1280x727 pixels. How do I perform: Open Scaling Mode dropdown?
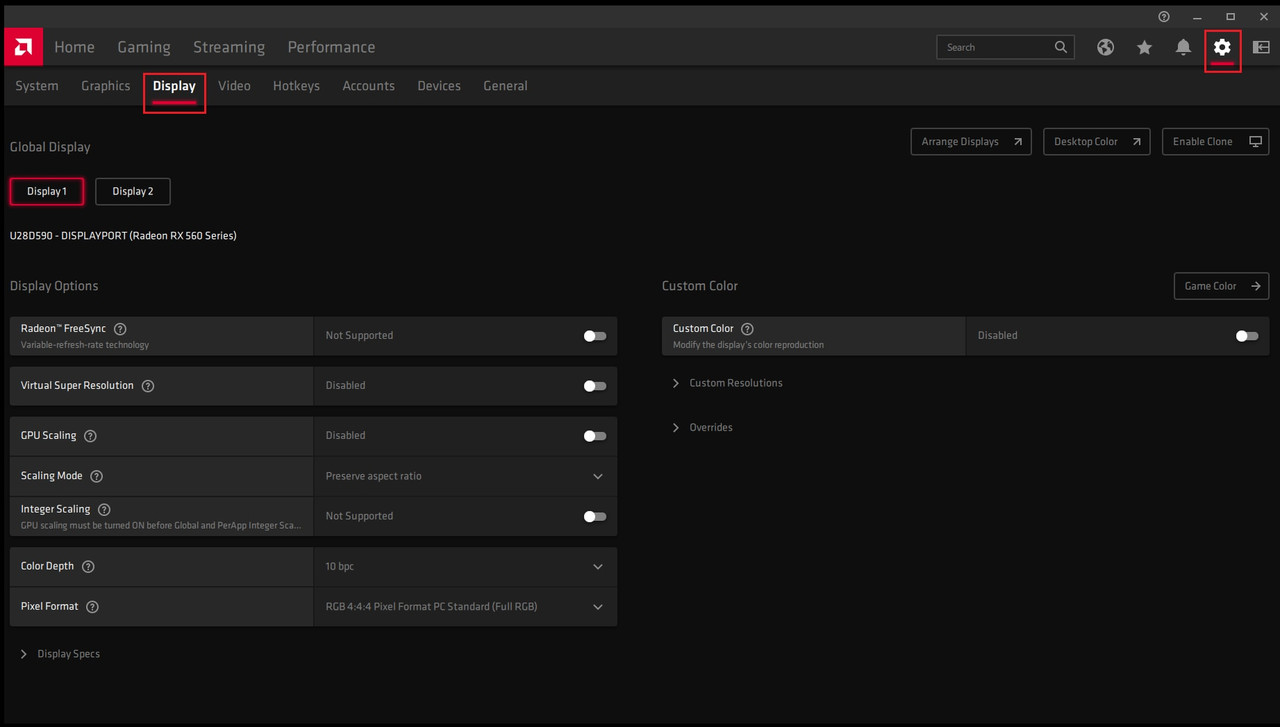[465, 476]
